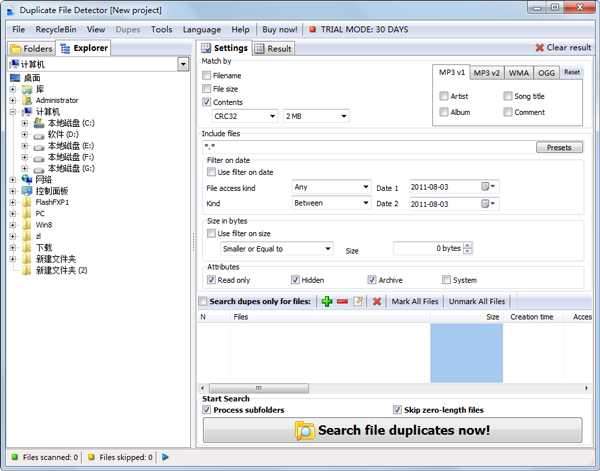Image resolution: width=600 pixels, height=471 pixels.
Task: Expand the Administrator tree node
Action: [12, 100]
